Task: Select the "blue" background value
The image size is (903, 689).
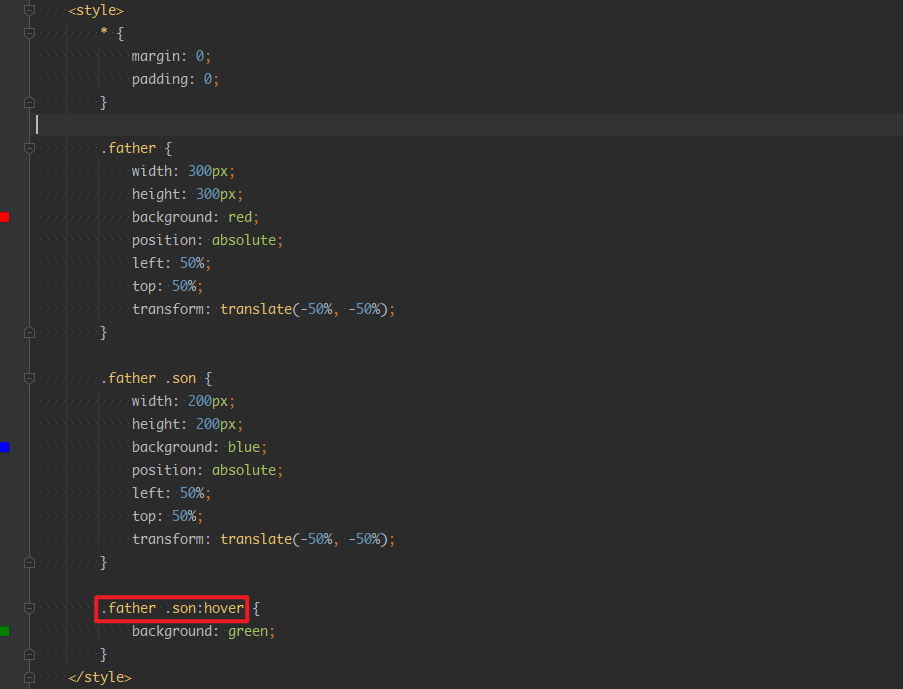Action: pos(244,447)
